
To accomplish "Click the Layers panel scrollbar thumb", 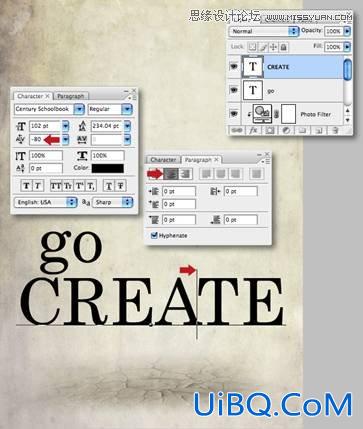I will pyautogui.click(x=347, y=69).
